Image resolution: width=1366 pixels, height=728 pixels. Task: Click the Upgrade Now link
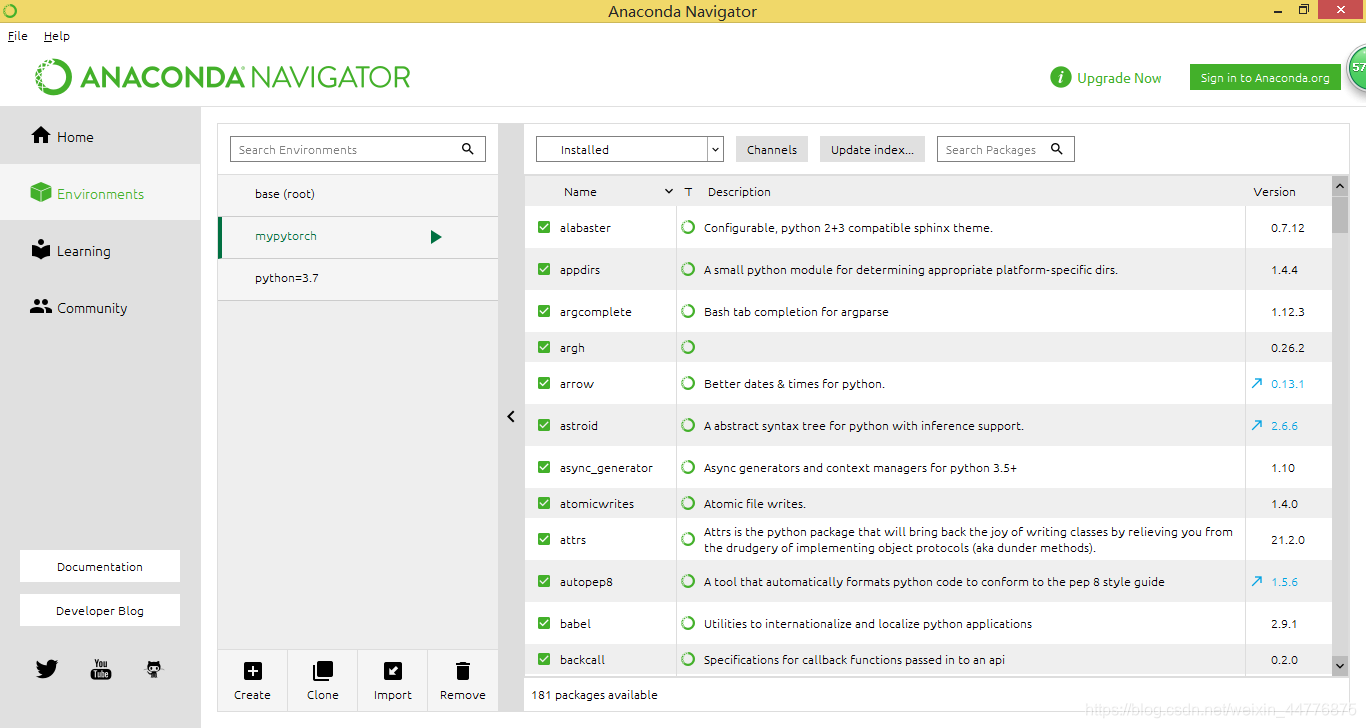[x=1119, y=77]
